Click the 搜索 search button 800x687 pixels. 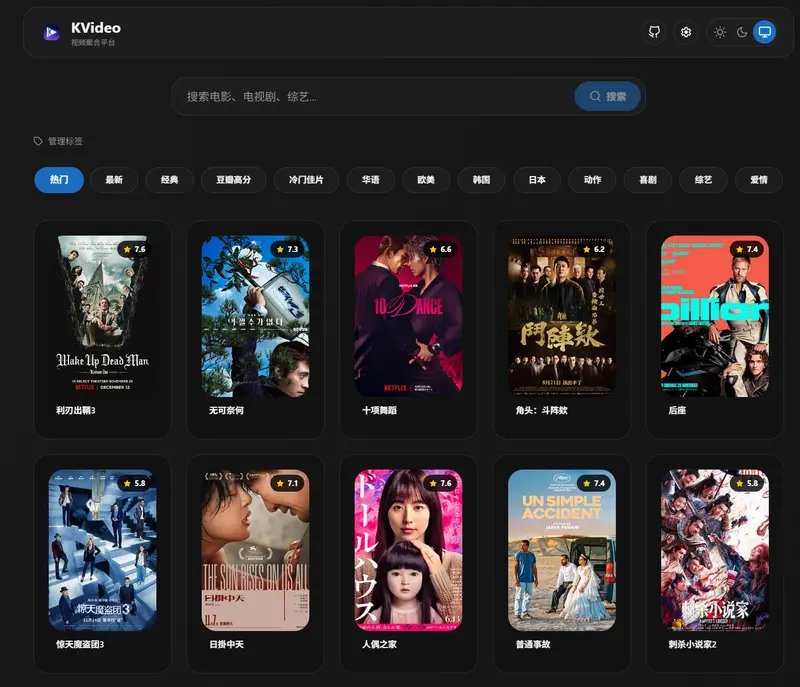point(608,96)
